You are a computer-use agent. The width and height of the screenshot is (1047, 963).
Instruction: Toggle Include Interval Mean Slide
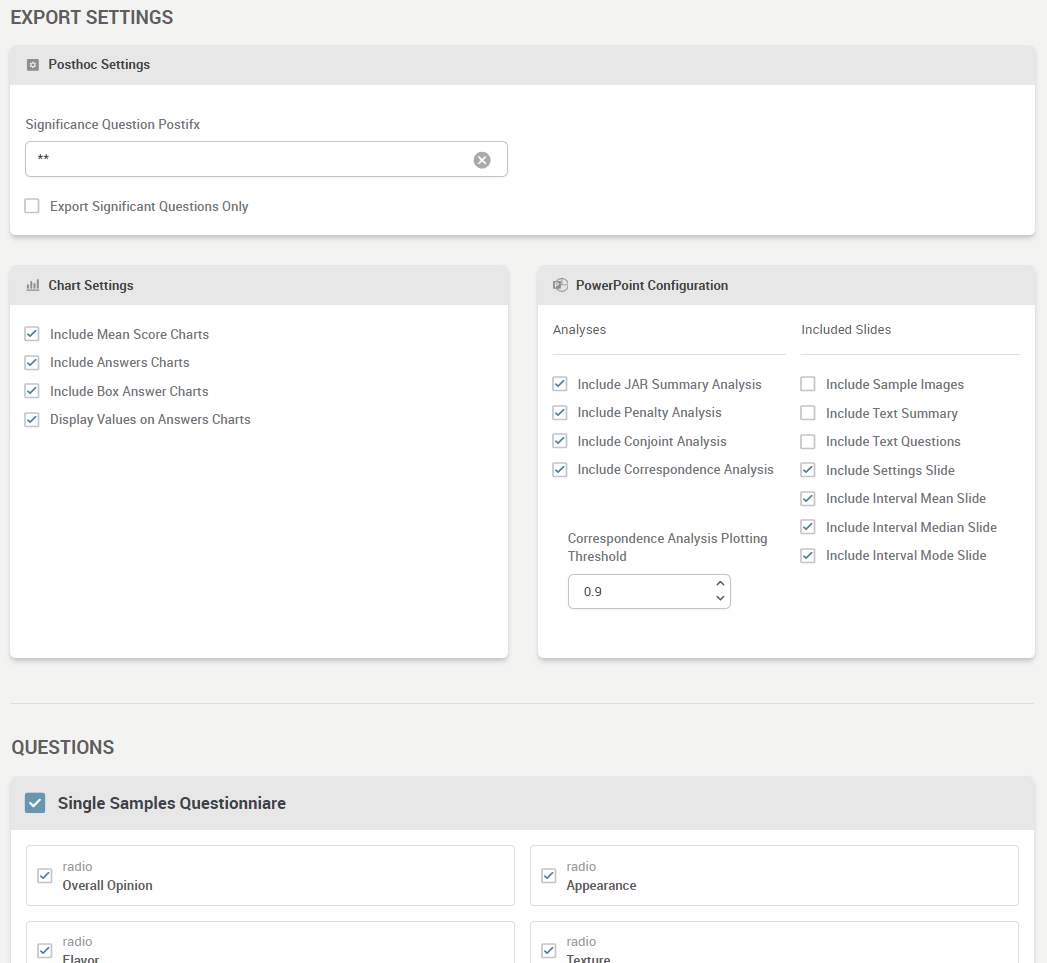coord(808,498)
